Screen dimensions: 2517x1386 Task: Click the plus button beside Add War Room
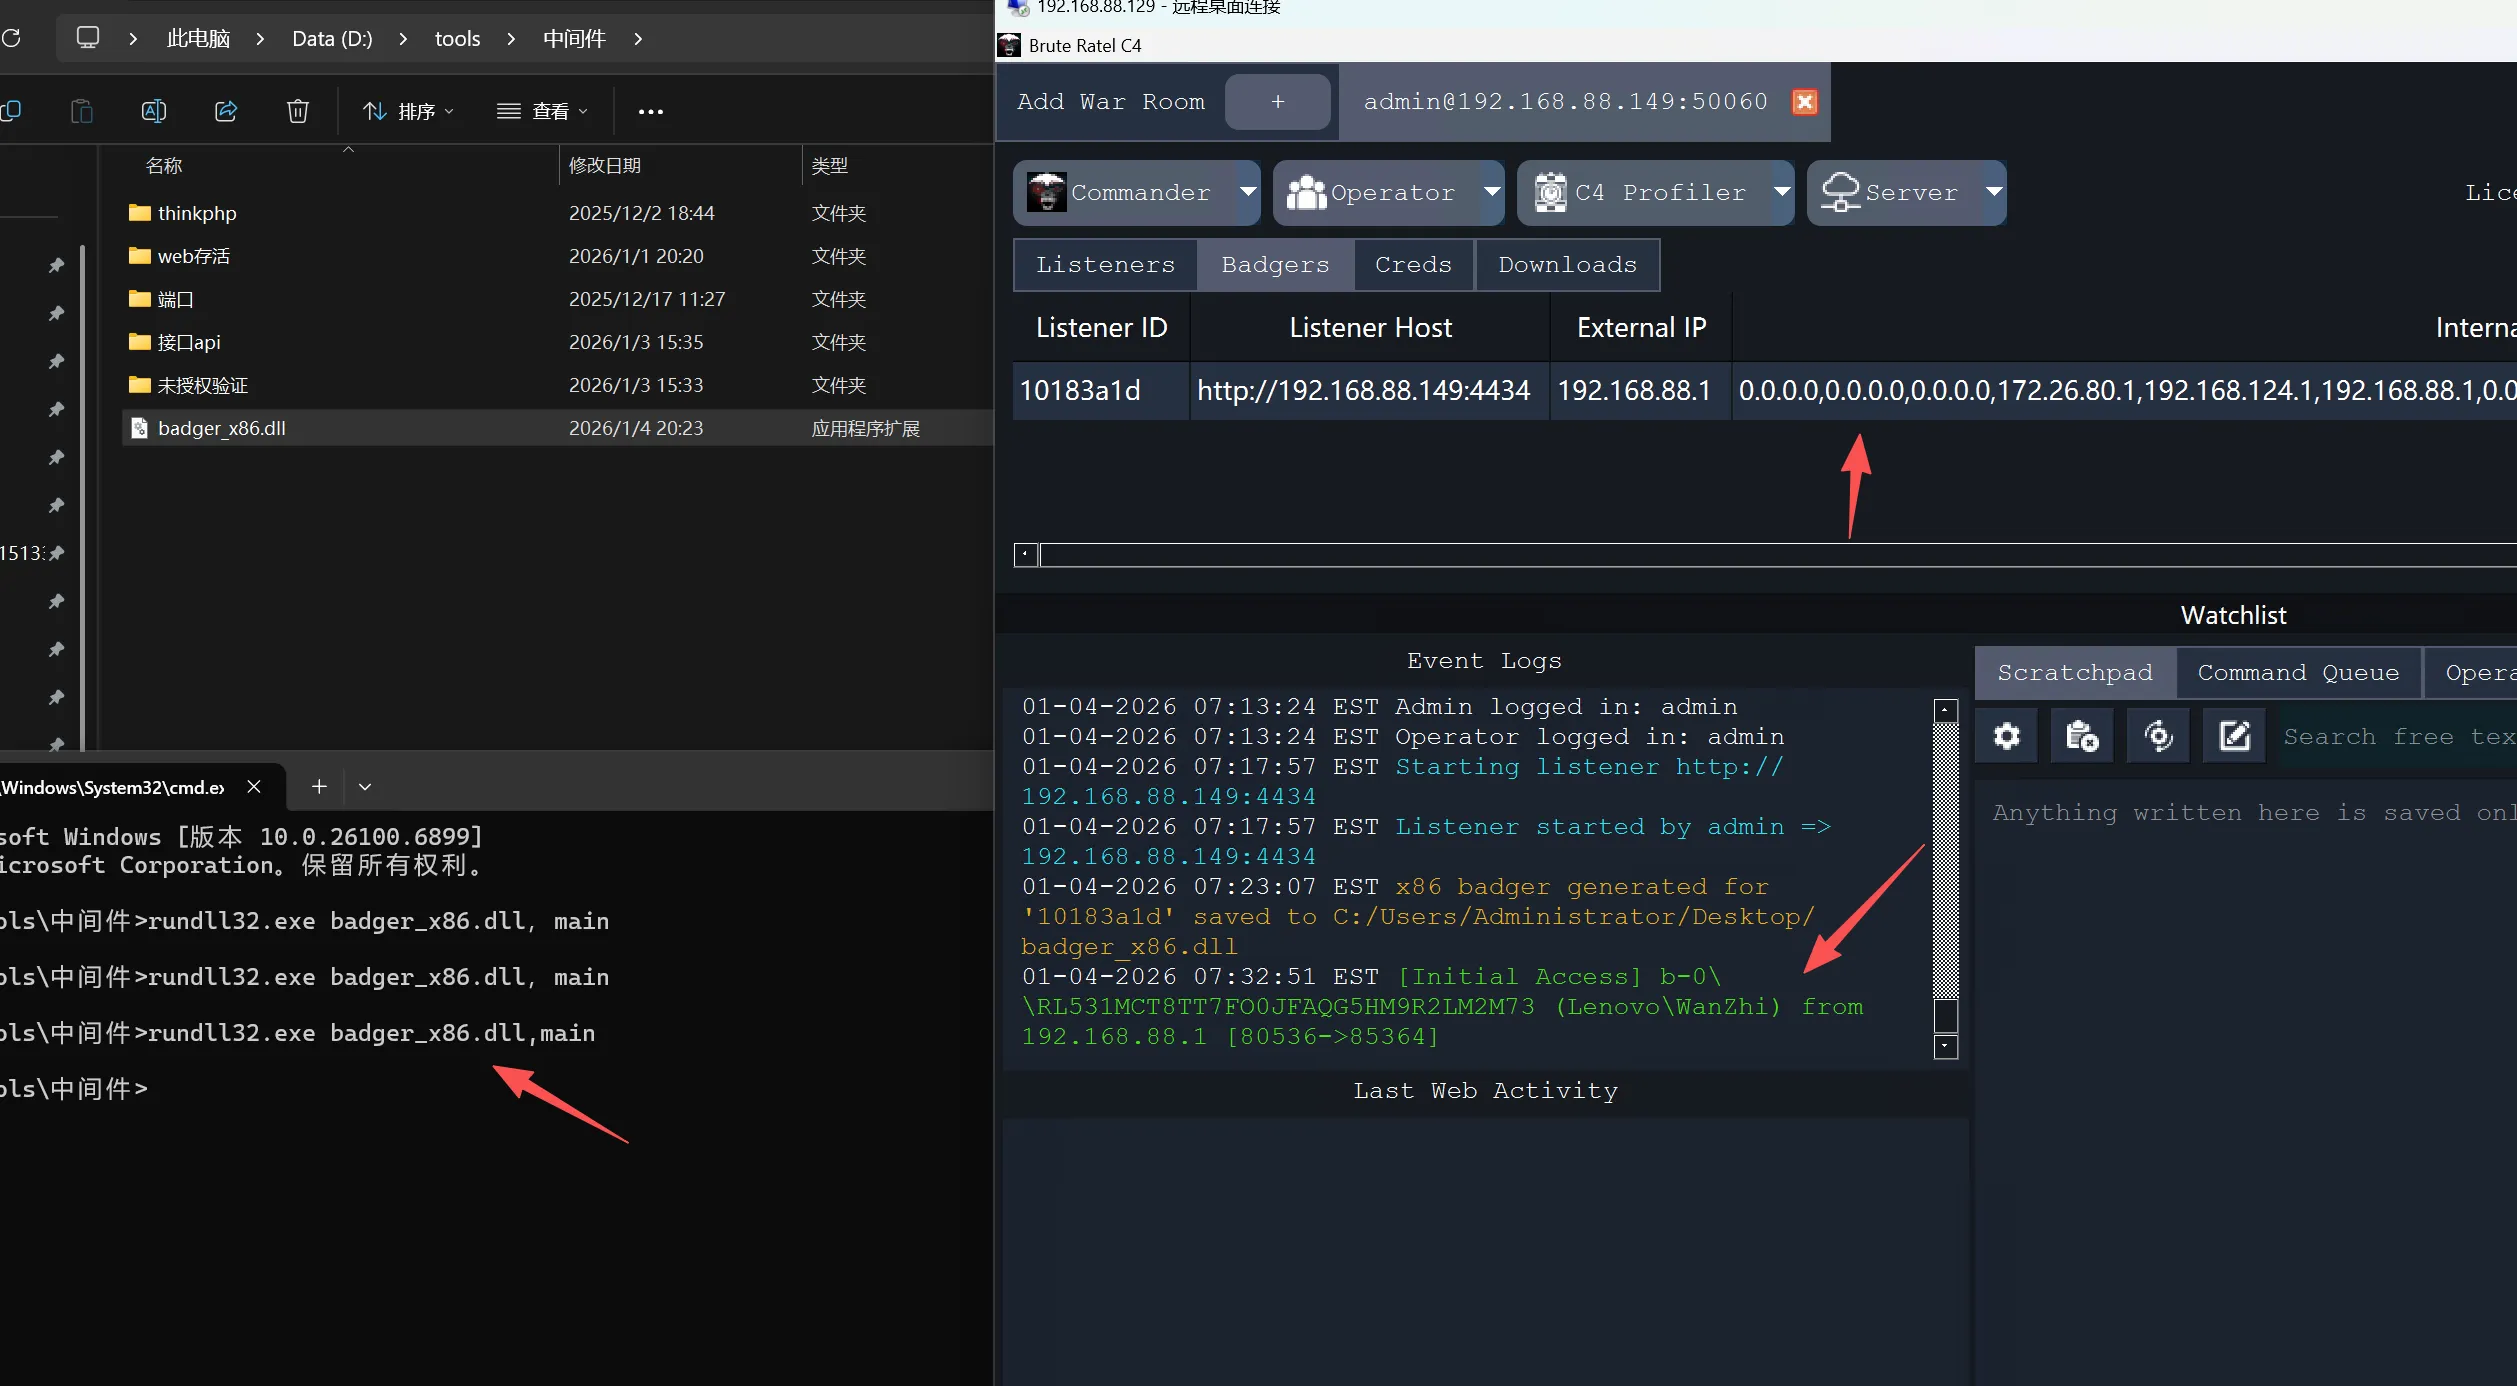click(1277, 102)
